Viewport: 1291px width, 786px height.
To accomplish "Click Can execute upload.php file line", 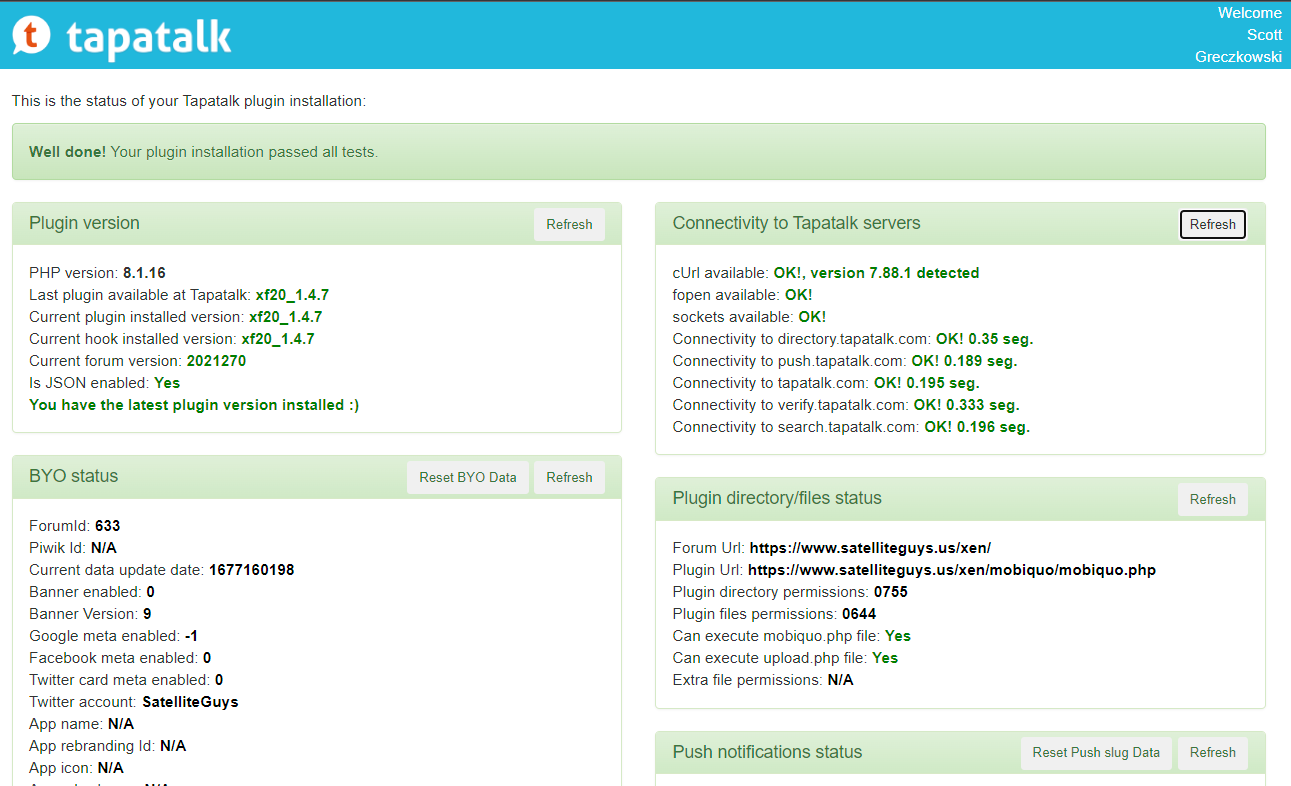I will pyautogui.click(x=786, y=658).
